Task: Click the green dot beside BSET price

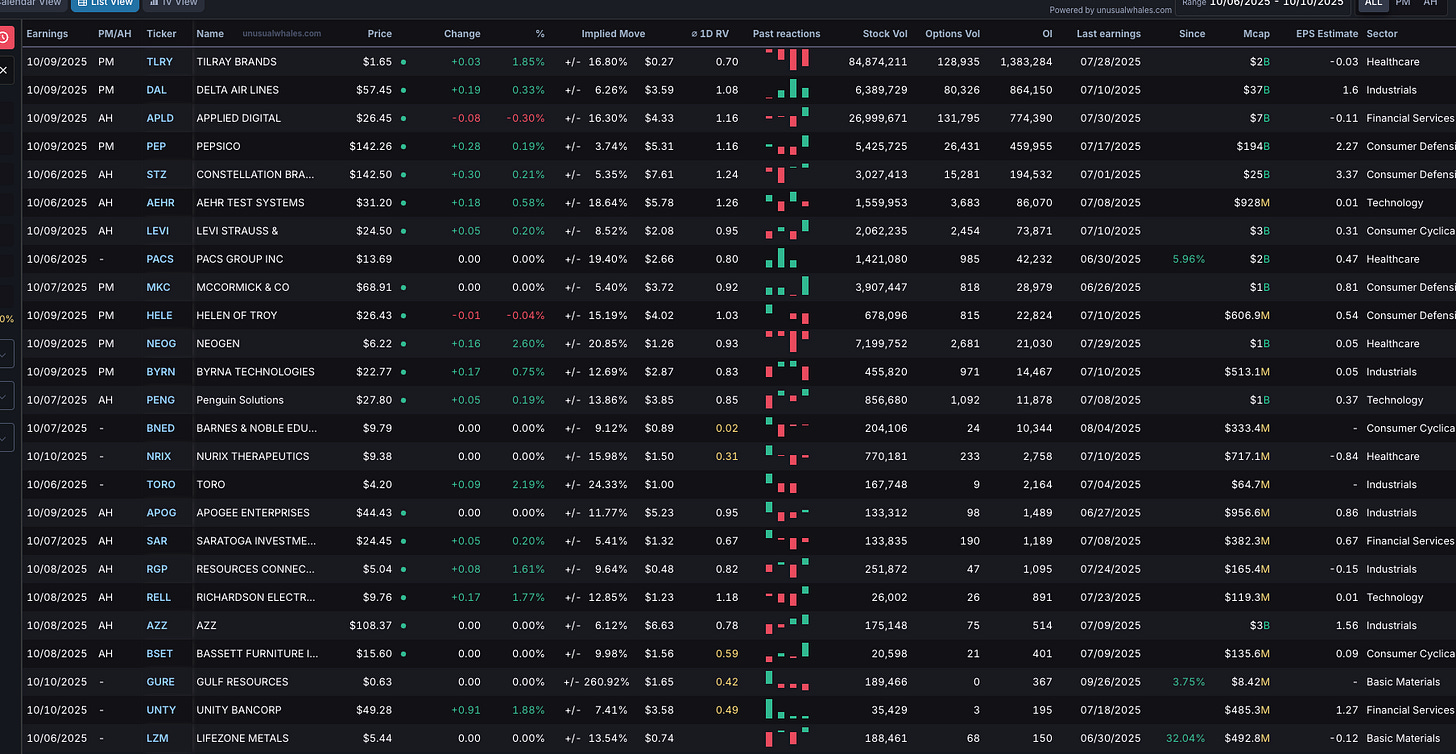Action: click(403, 653)
